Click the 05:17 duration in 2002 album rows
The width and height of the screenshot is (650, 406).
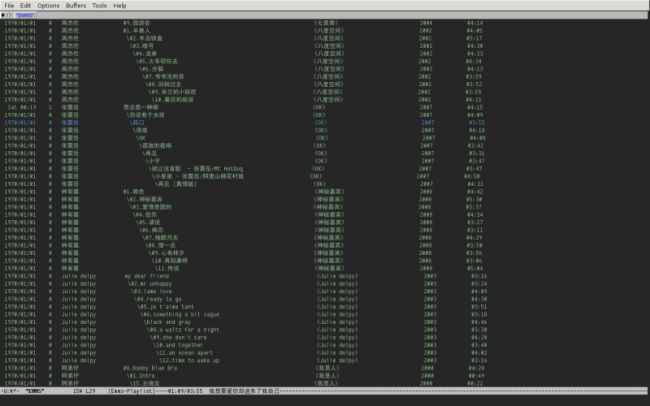coord(474,39)
